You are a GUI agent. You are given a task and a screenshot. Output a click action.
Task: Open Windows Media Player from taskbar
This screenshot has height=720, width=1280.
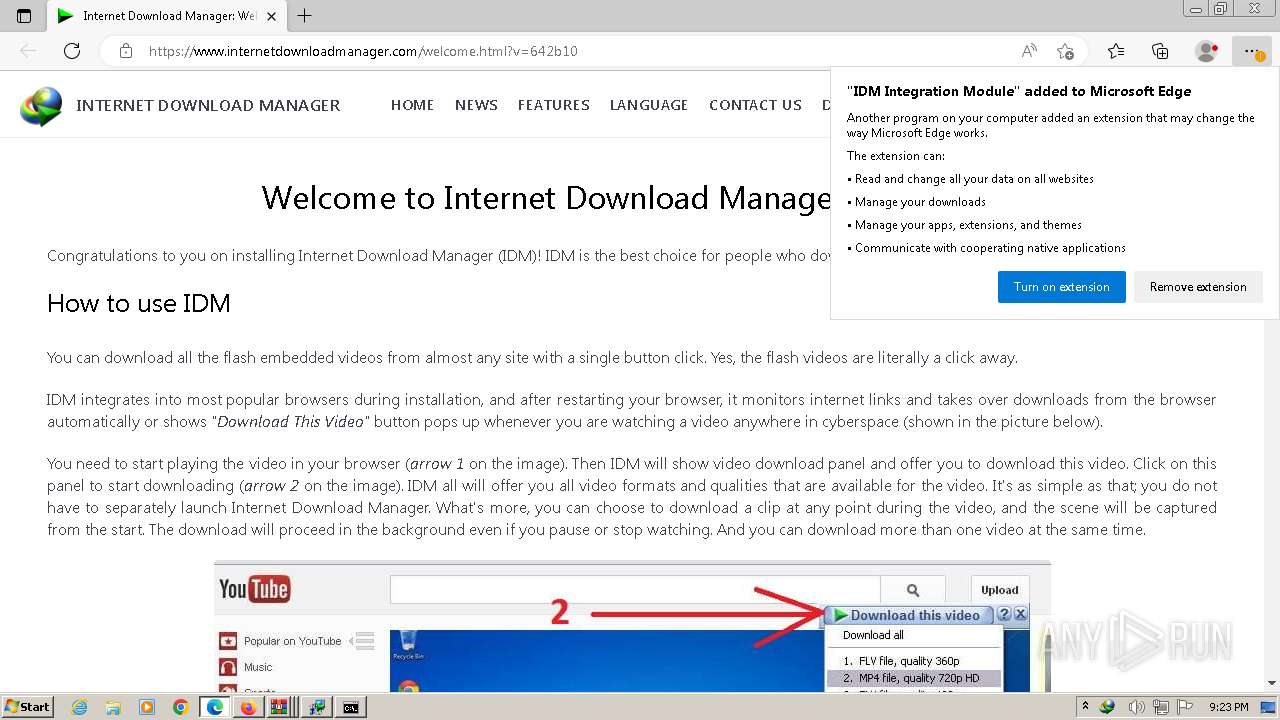pos(147,707)
